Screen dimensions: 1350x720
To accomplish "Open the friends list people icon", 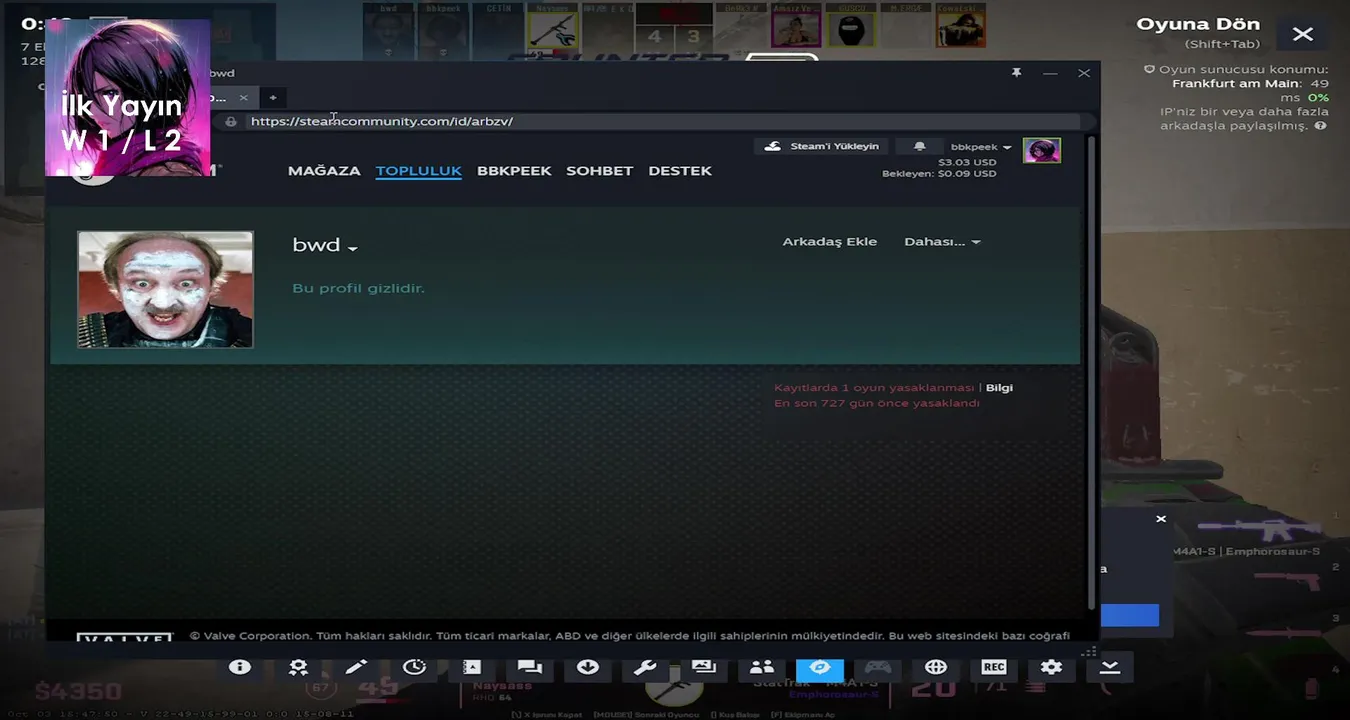I will click(762, 667).
